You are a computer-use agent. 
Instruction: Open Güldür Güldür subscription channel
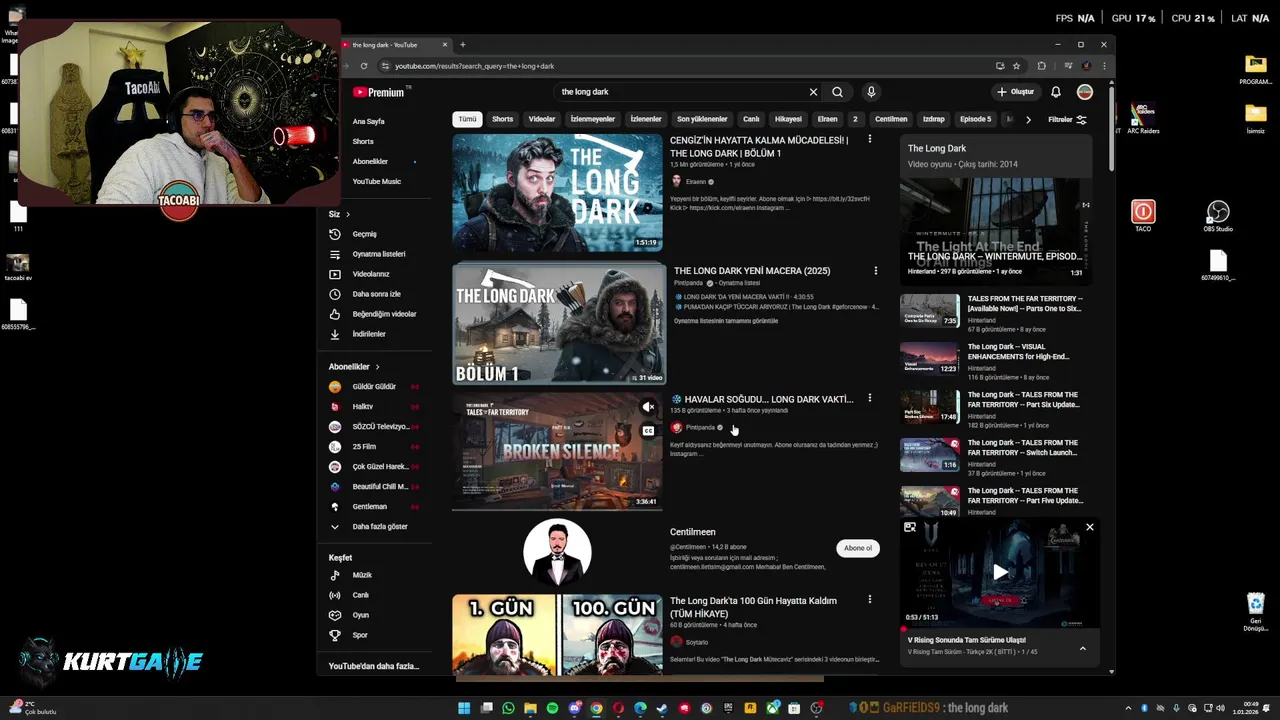pos(374,386)
